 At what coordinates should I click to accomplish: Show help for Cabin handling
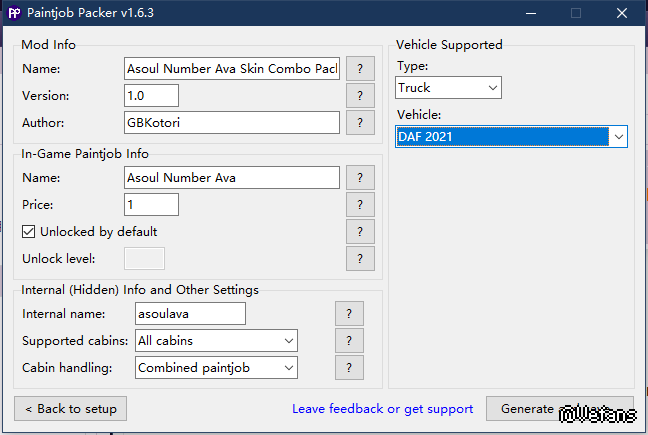point(349,368)
